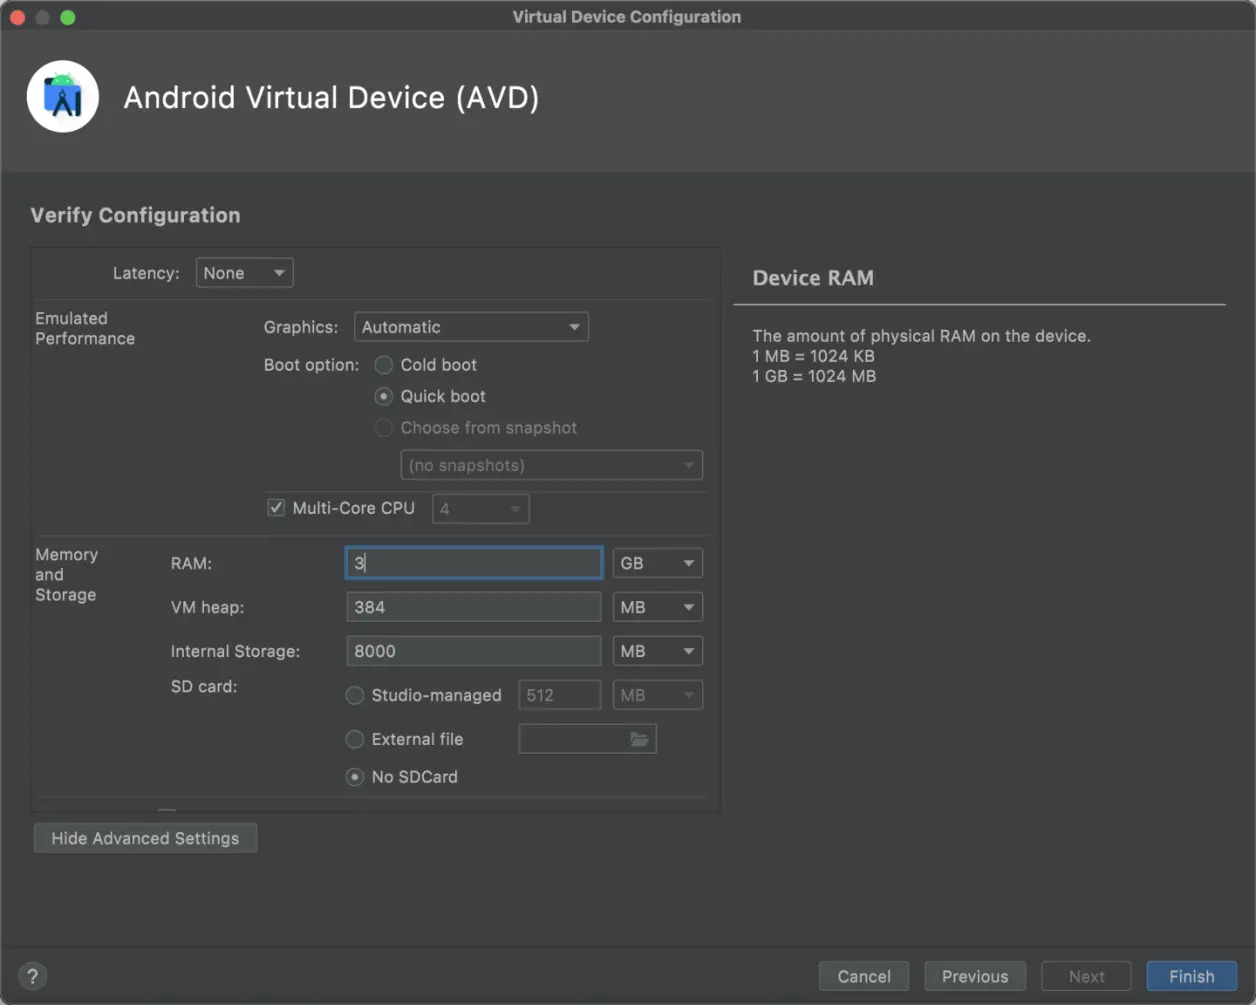The image size is (1256, 1005).
Task: Select External file SD card option
Action: [x=354, y=739]
